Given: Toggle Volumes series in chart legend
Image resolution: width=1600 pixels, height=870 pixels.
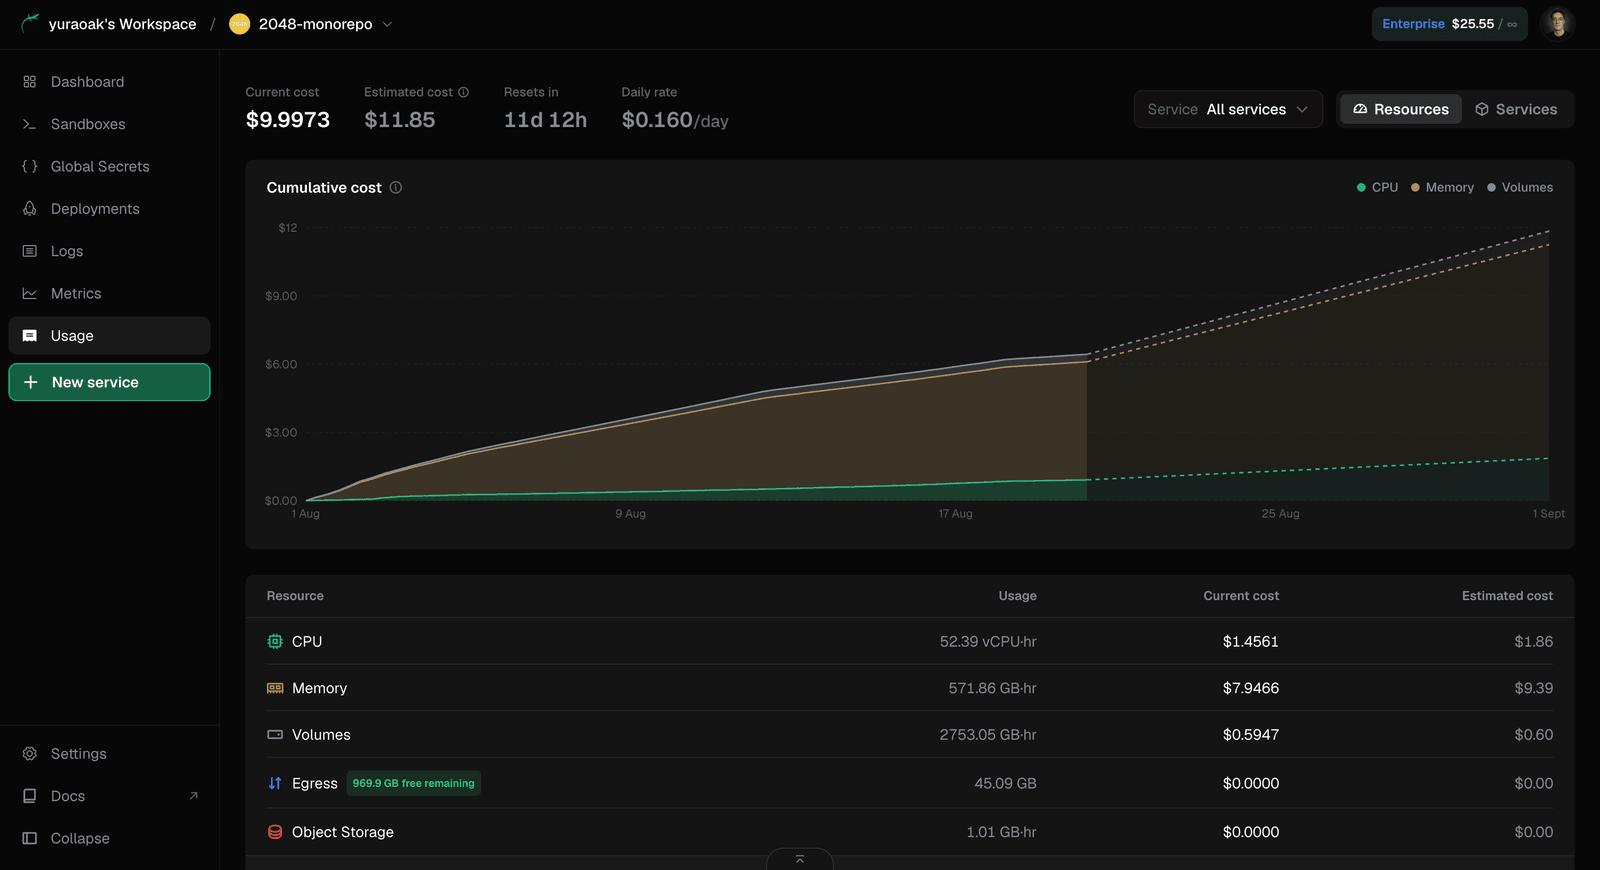Looking at the screenshot, I should [x=1520, y=187].
